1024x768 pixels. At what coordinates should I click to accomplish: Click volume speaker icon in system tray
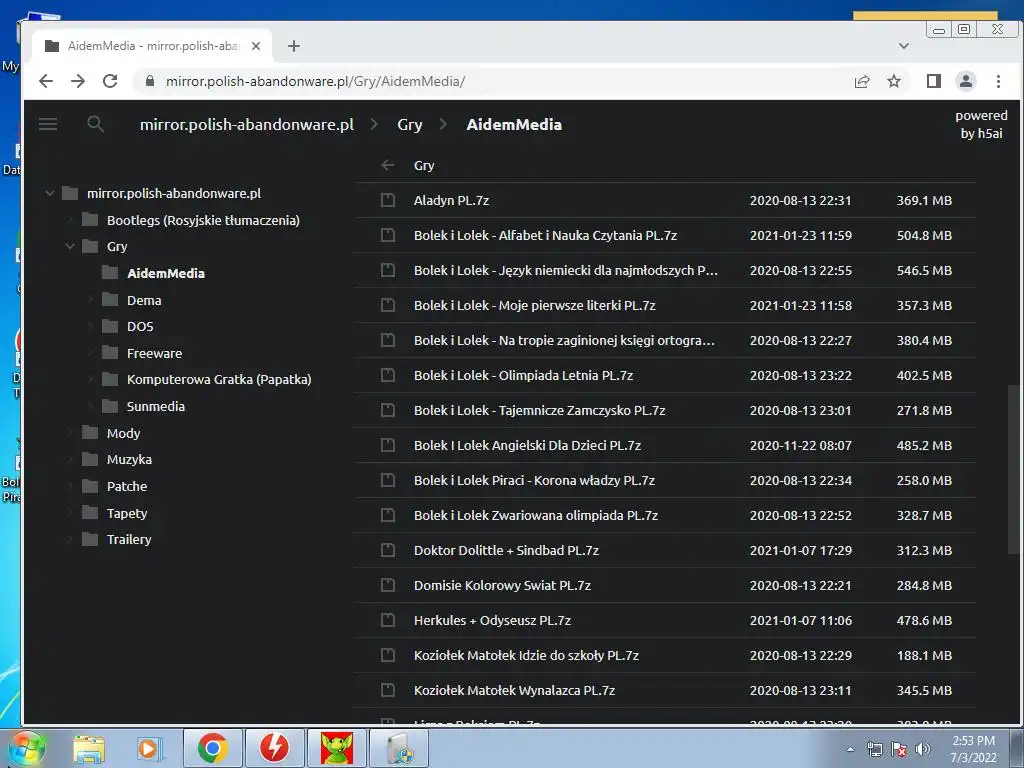(x=923, y=749)
